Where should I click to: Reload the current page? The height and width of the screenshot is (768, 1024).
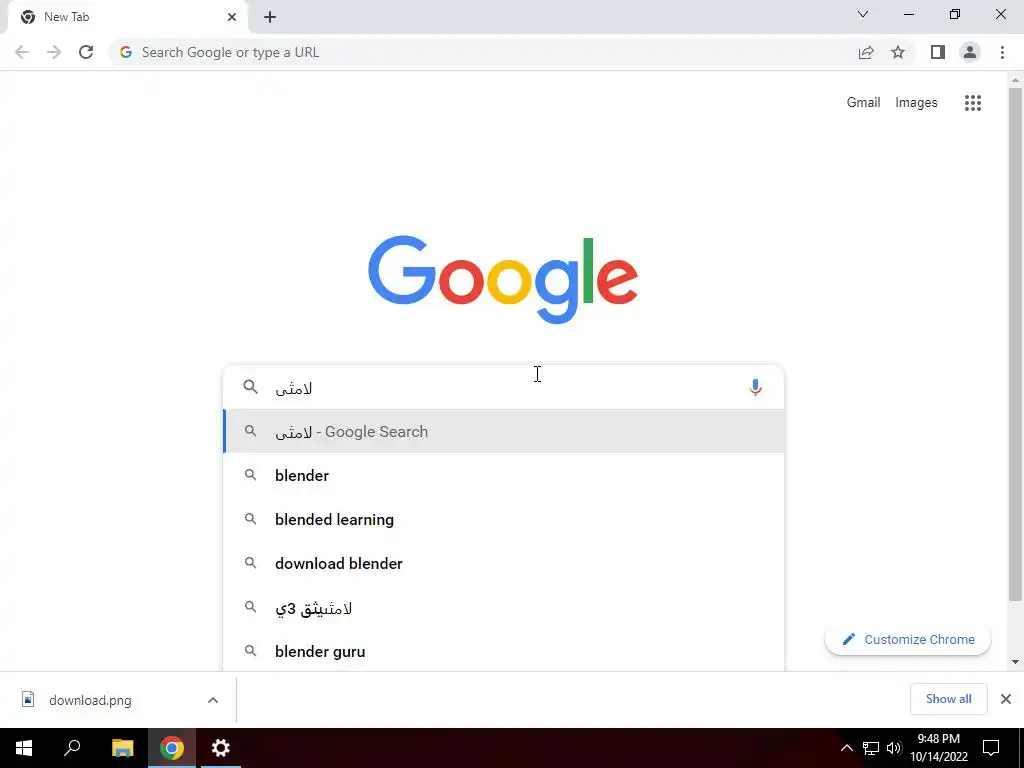tap(86, 52)
